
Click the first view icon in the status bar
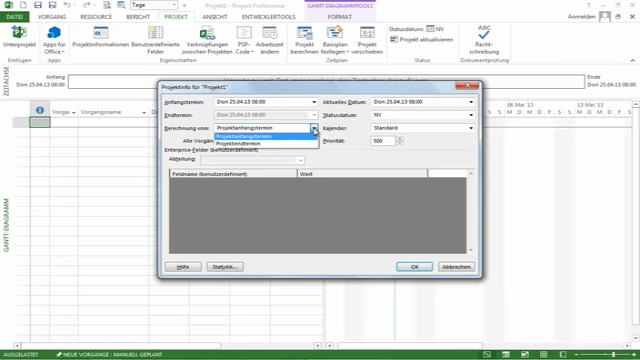point(487,354)
